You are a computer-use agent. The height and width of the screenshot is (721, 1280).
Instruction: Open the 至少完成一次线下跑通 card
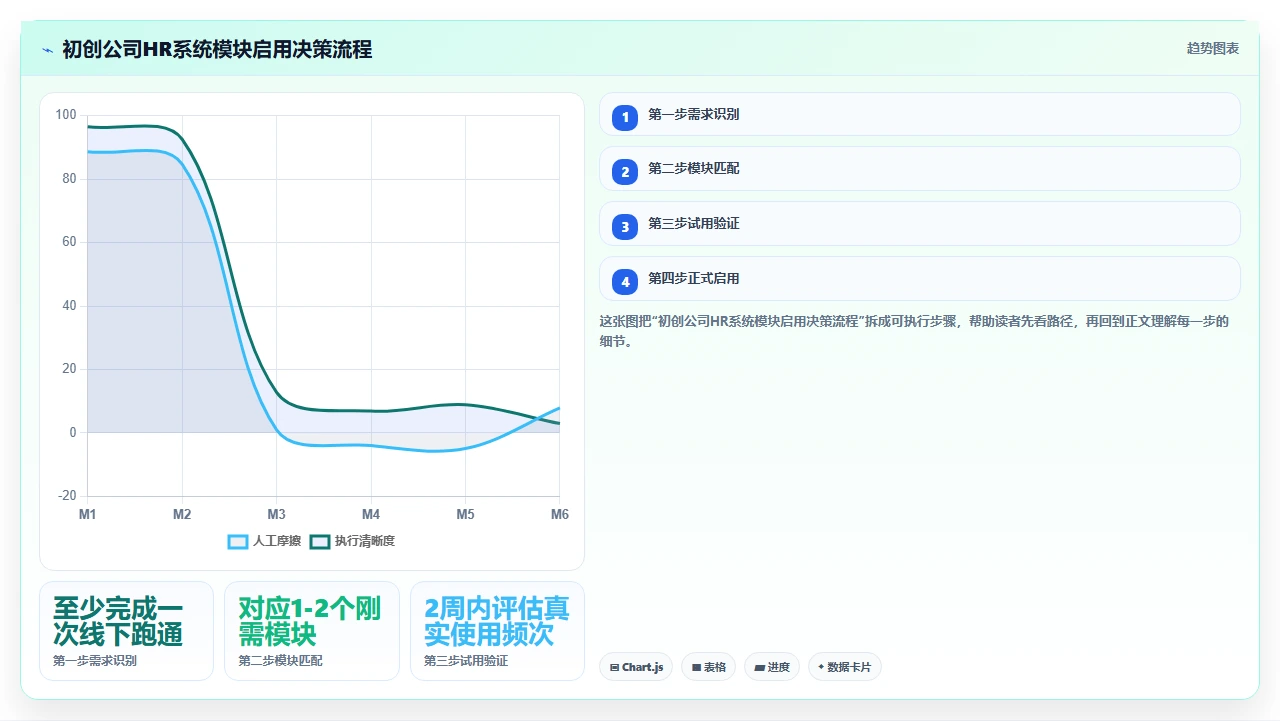(126, 631)
